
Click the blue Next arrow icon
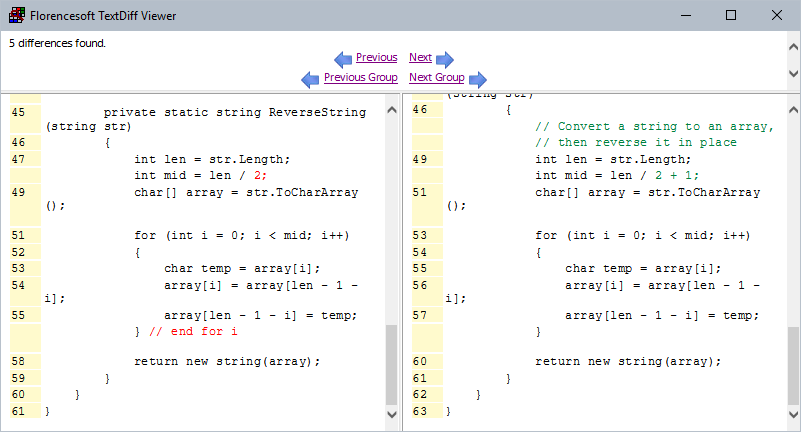444,59
